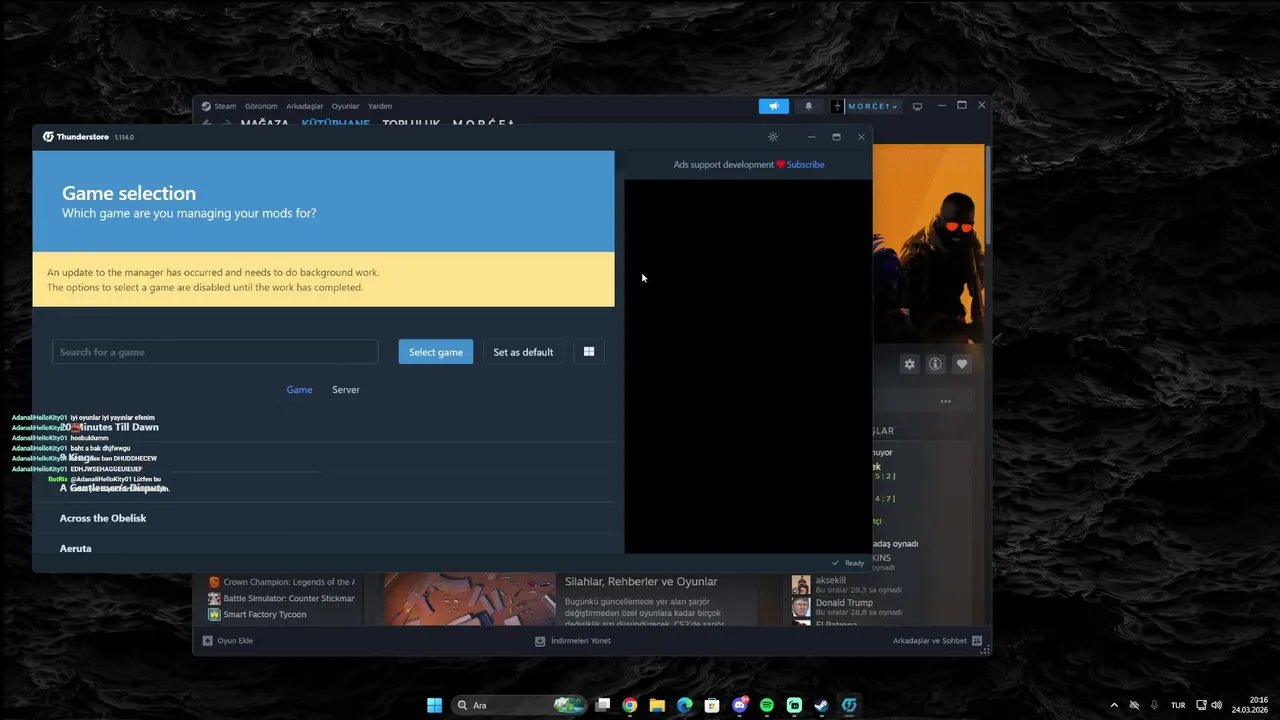The height and width of the screenshot is (720, 1280).
Task: Click the Set as default button
Action: click(x=523, y=352)
